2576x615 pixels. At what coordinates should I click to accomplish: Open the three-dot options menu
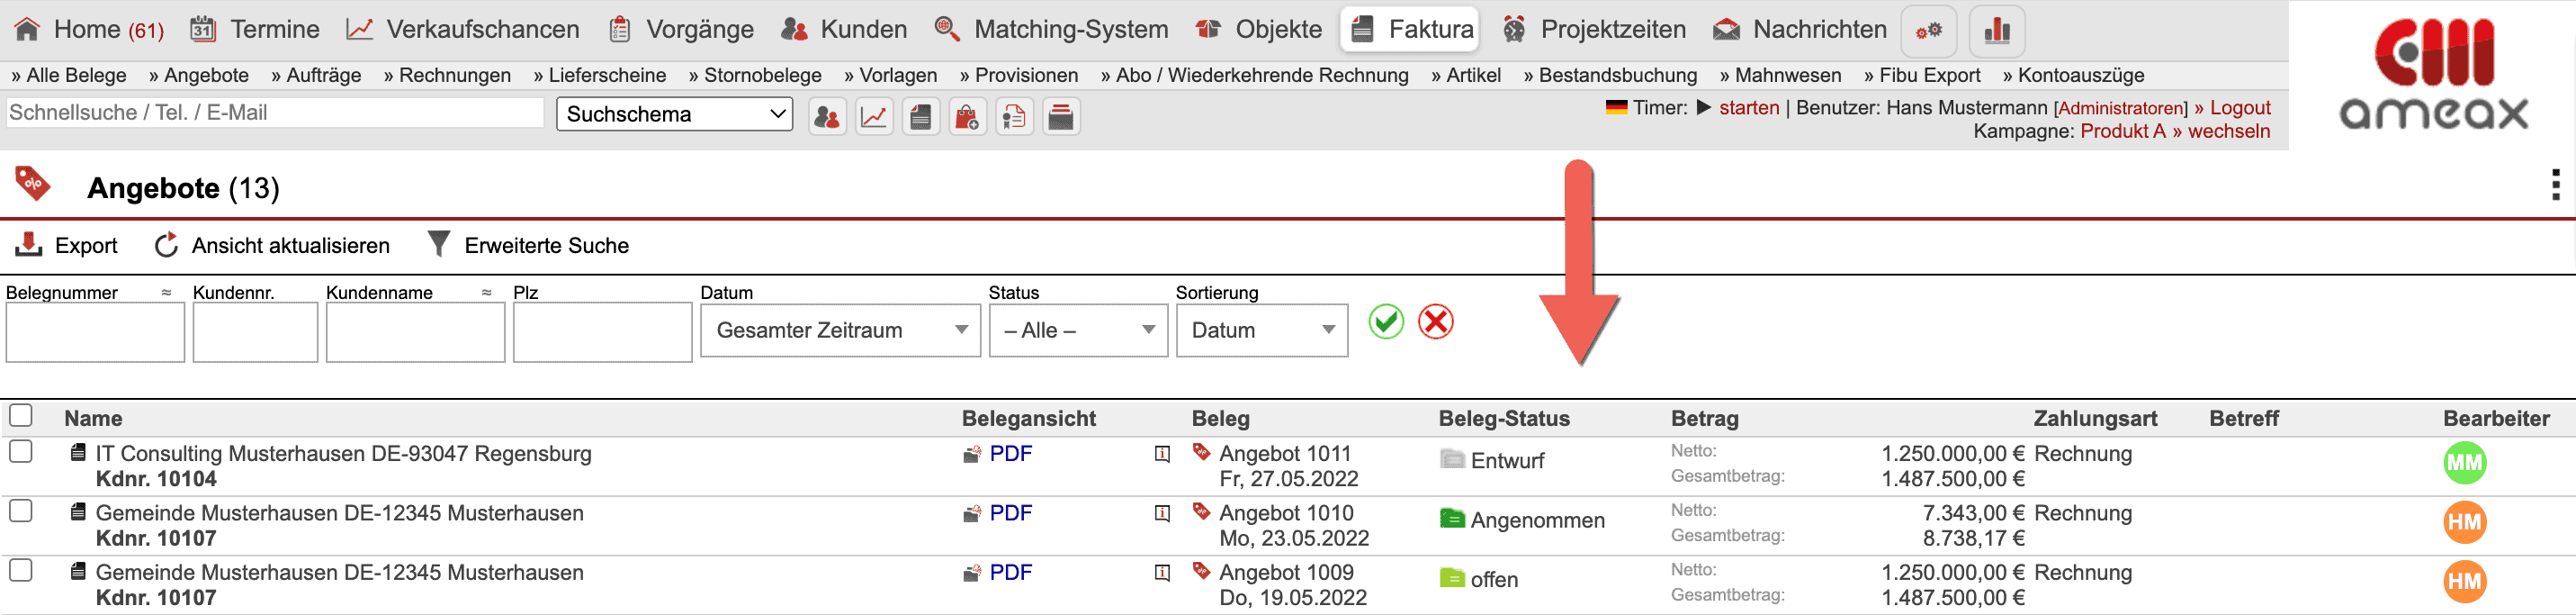(2555, 185)
